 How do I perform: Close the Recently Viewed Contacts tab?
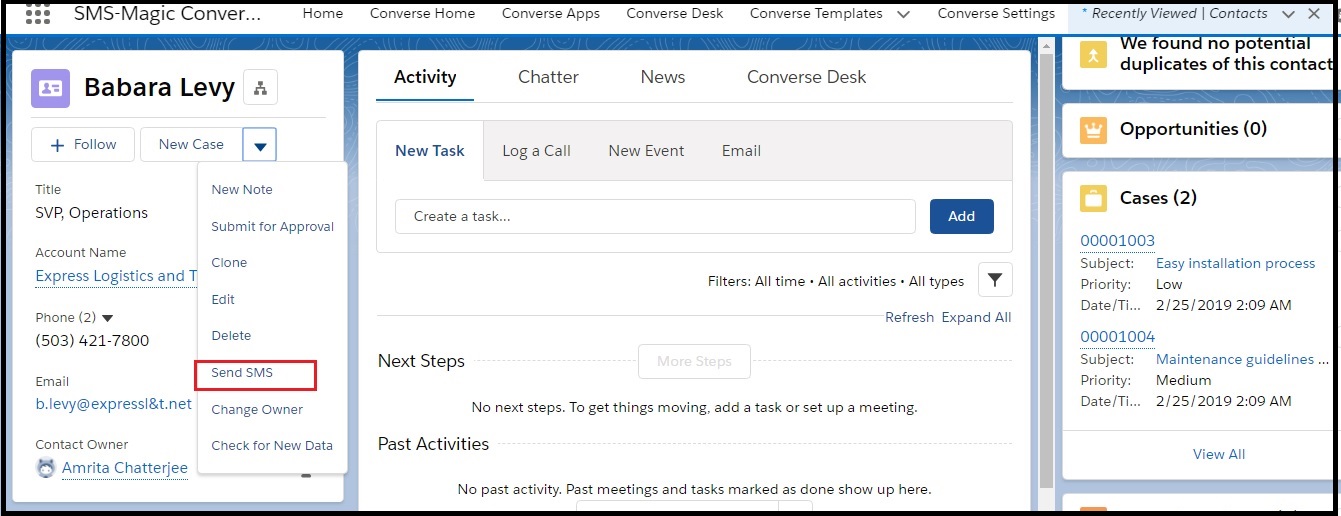coord(1314,14)
